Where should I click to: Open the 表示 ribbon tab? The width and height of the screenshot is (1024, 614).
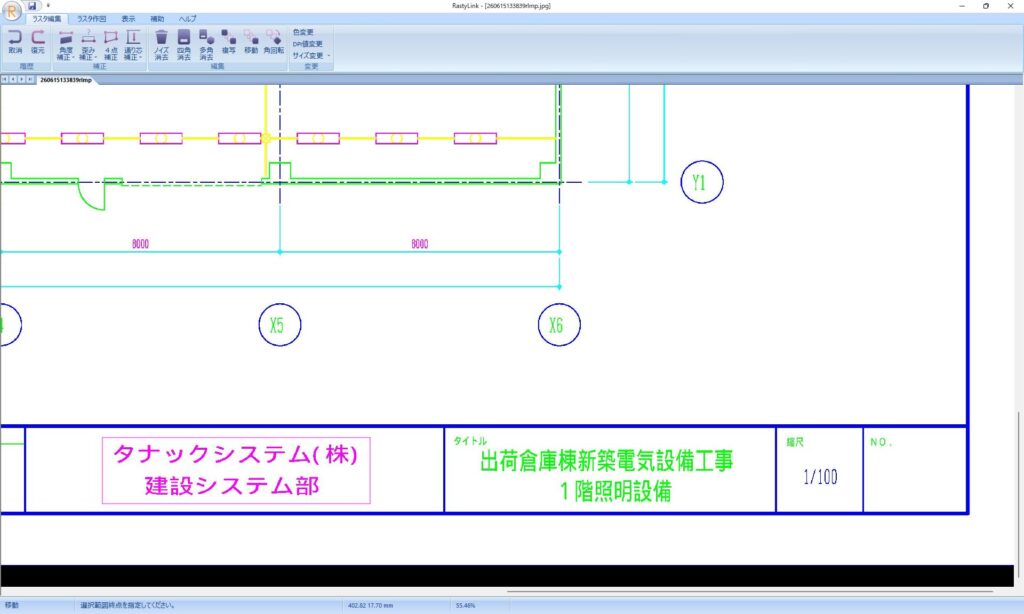coord(128,19)
